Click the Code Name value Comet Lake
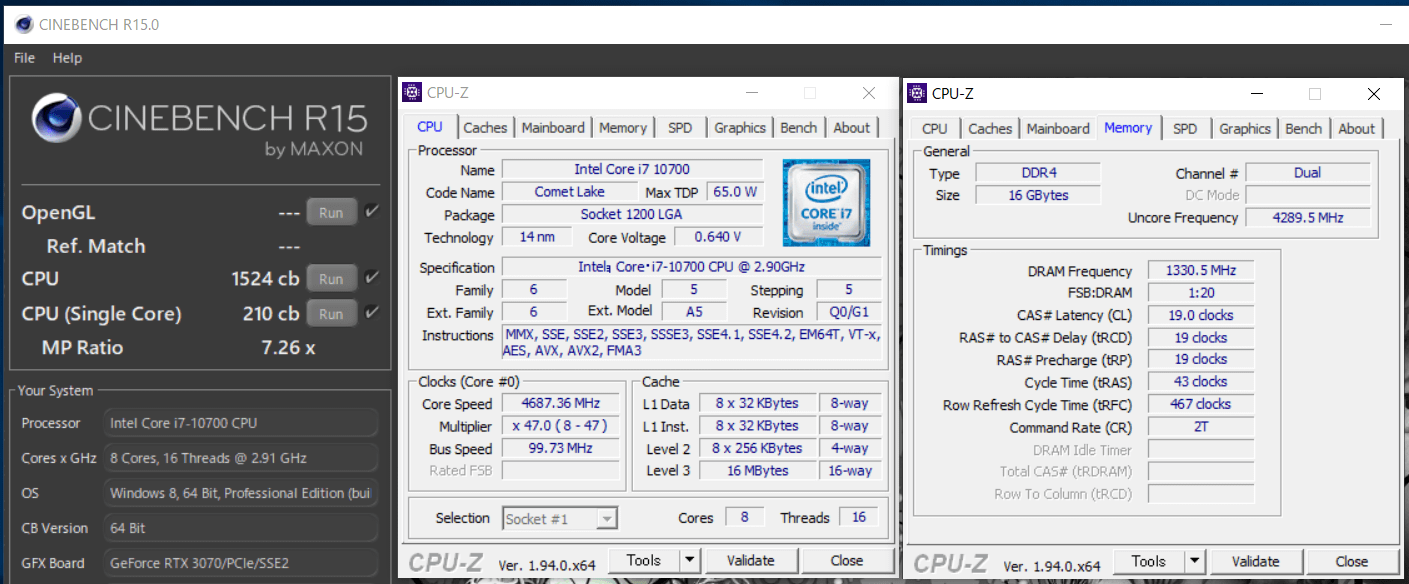The image size is (1409, 584). point(569,192)
